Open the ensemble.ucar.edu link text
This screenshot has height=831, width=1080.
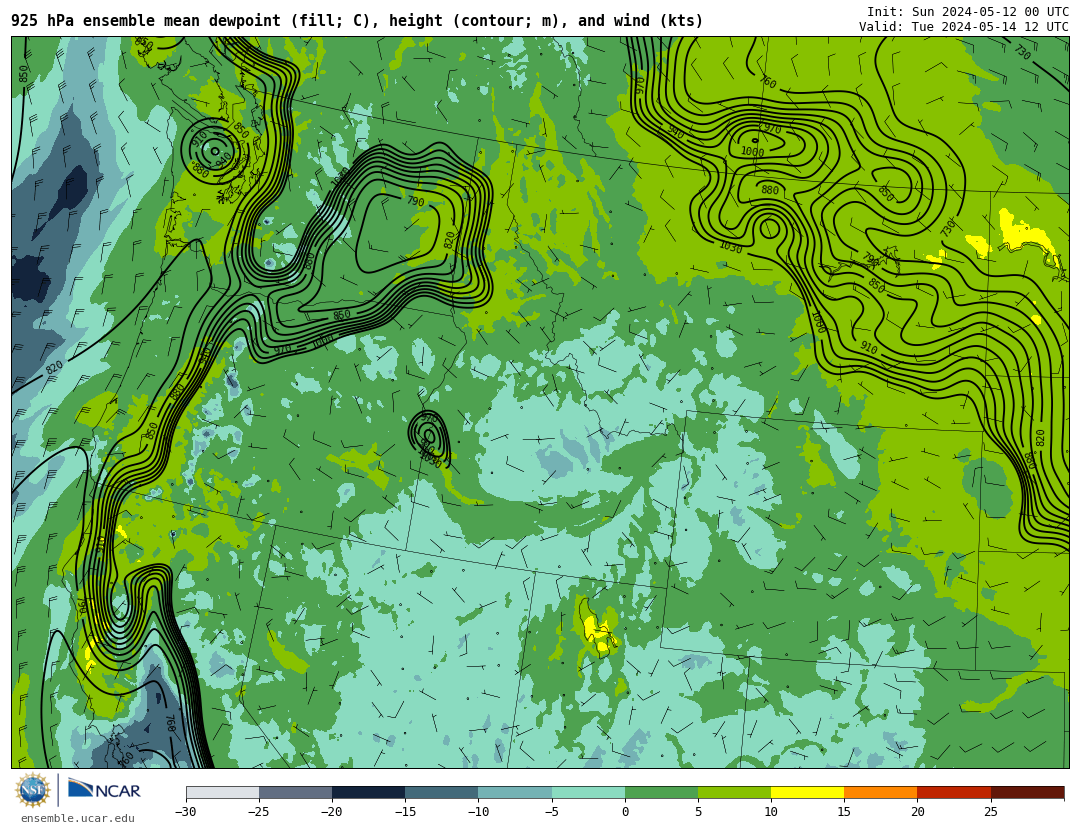pos(78,819)
